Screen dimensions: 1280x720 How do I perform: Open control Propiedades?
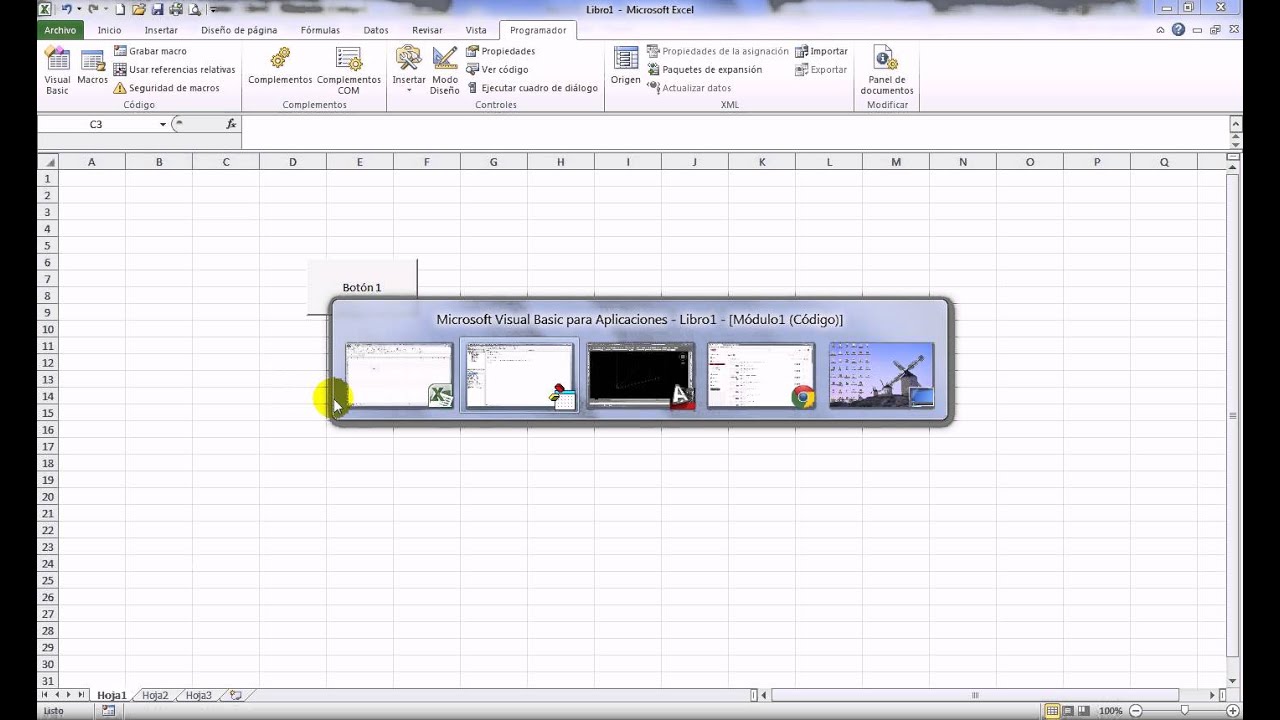click(x=500, y=51)
